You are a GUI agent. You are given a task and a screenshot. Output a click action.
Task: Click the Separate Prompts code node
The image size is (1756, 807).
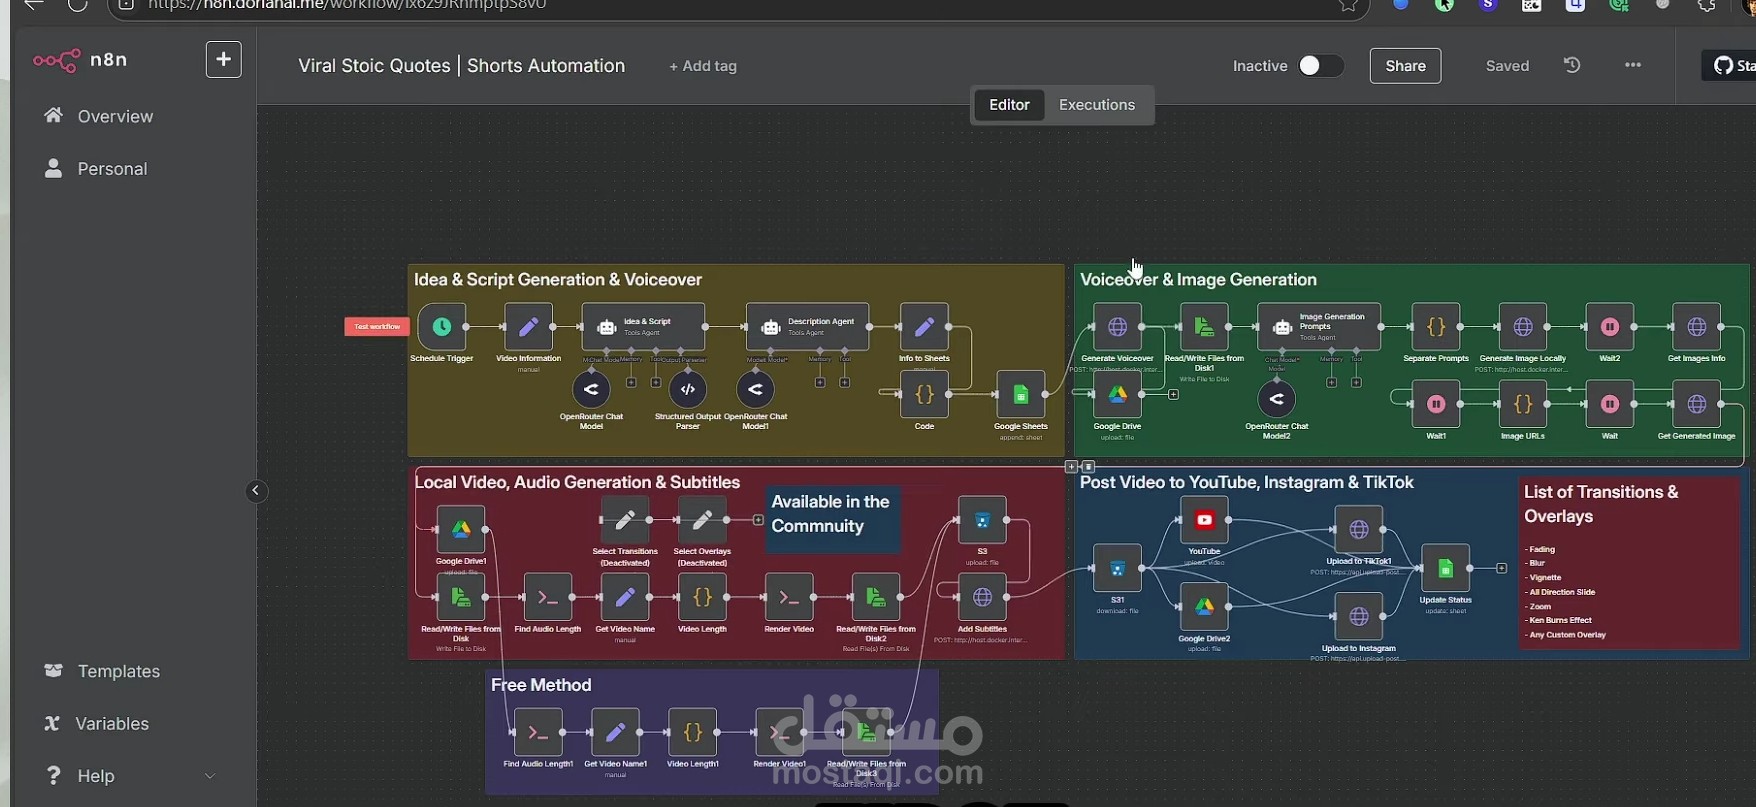click(x=1436, y=327)
